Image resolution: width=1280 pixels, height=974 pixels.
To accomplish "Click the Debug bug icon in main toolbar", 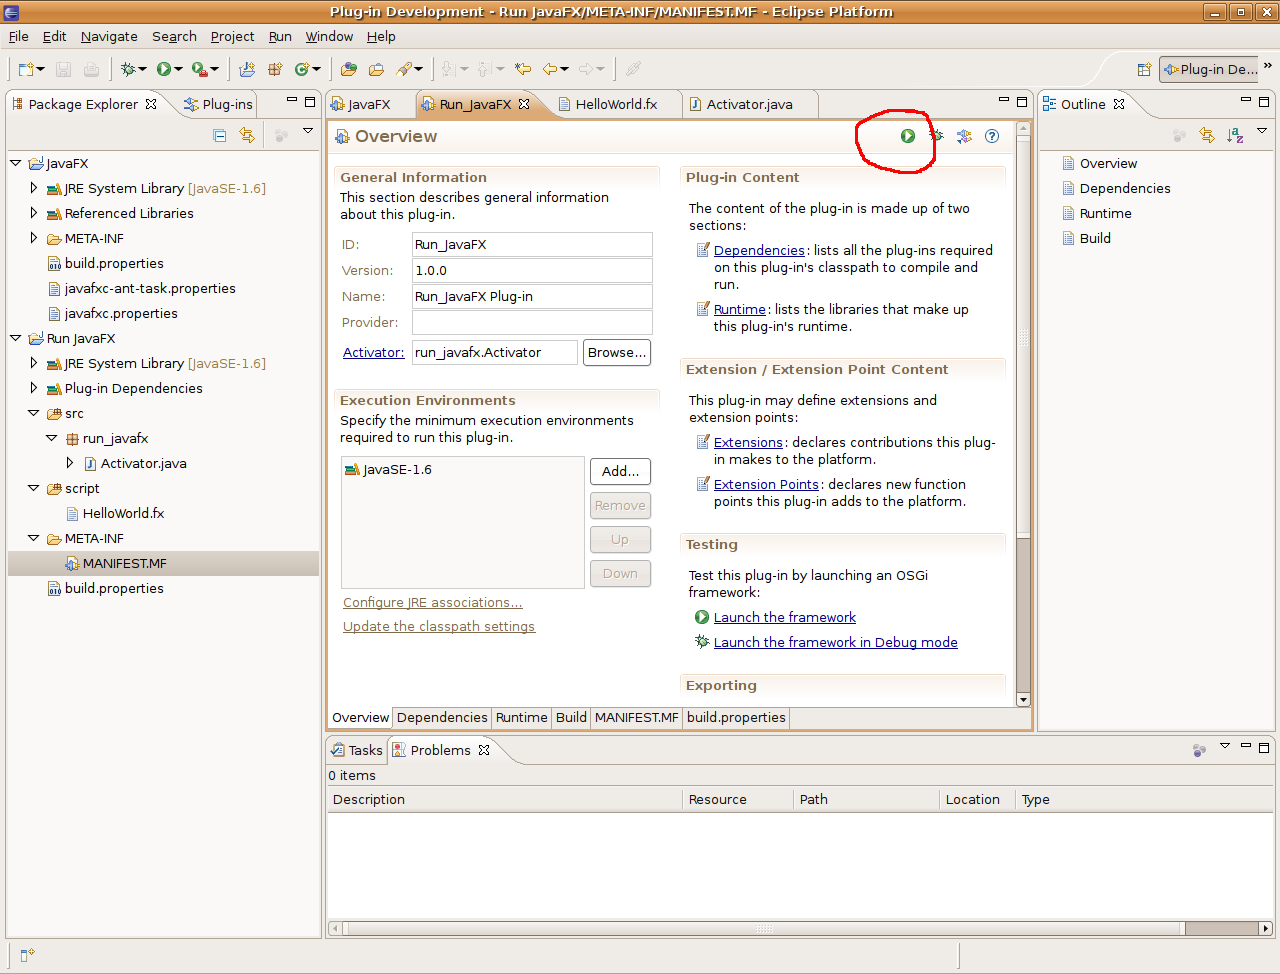I will 128,69.
